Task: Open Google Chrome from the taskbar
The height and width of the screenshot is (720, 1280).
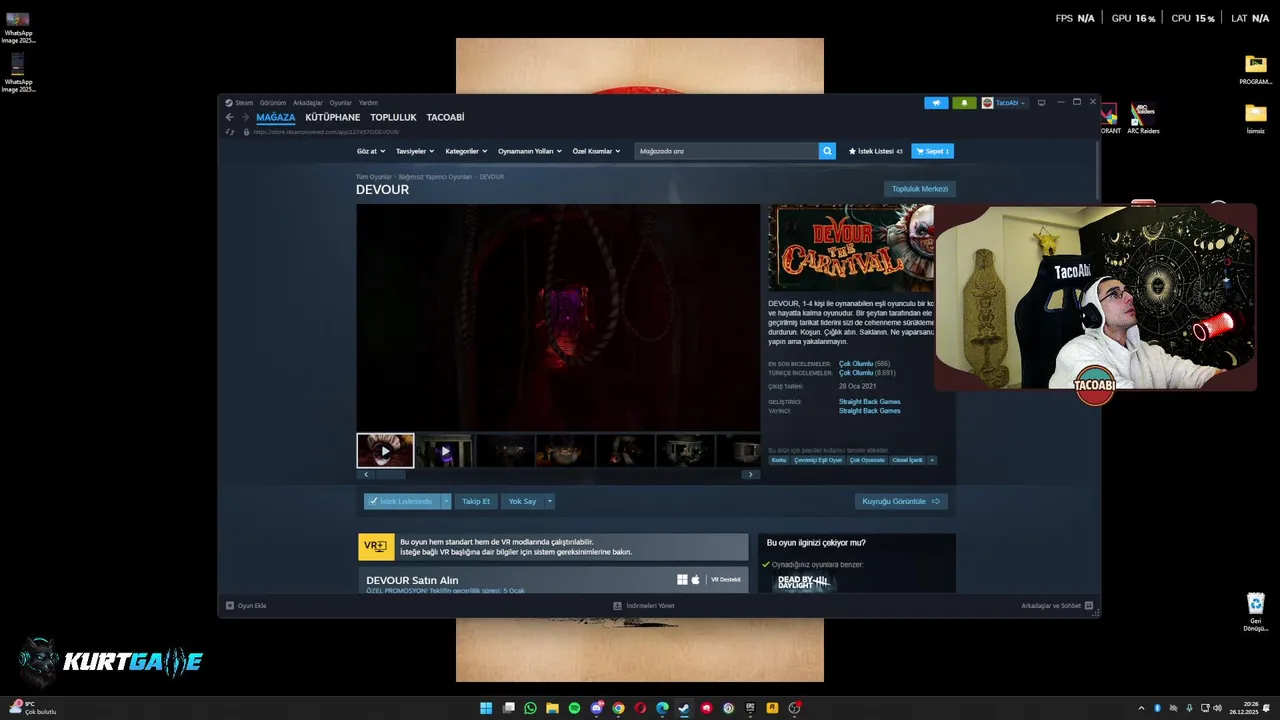Action: click(618, 708)
